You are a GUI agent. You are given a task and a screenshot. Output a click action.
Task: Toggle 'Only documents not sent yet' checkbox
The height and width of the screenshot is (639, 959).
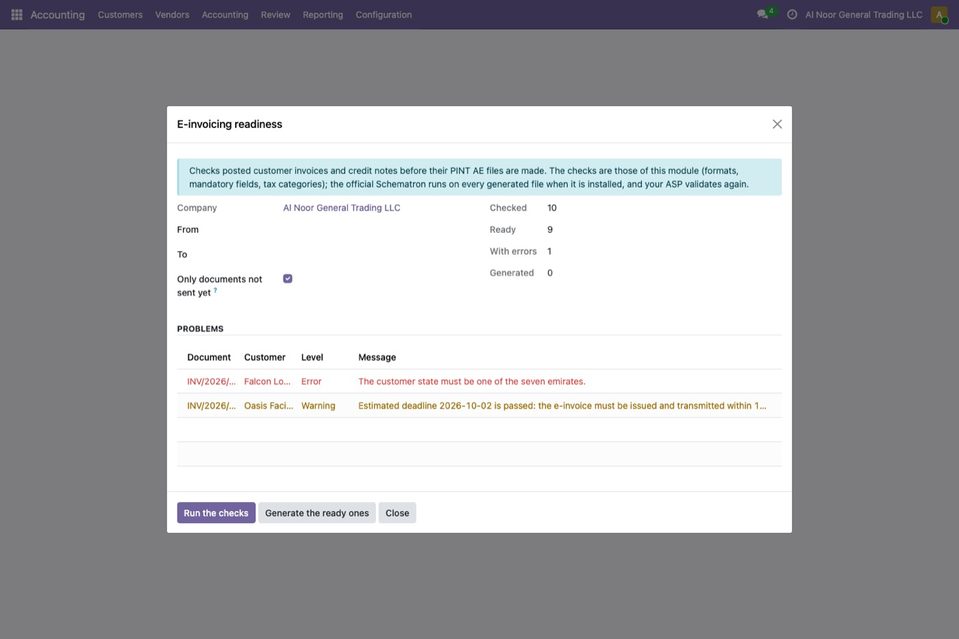[x=287, y=279]
